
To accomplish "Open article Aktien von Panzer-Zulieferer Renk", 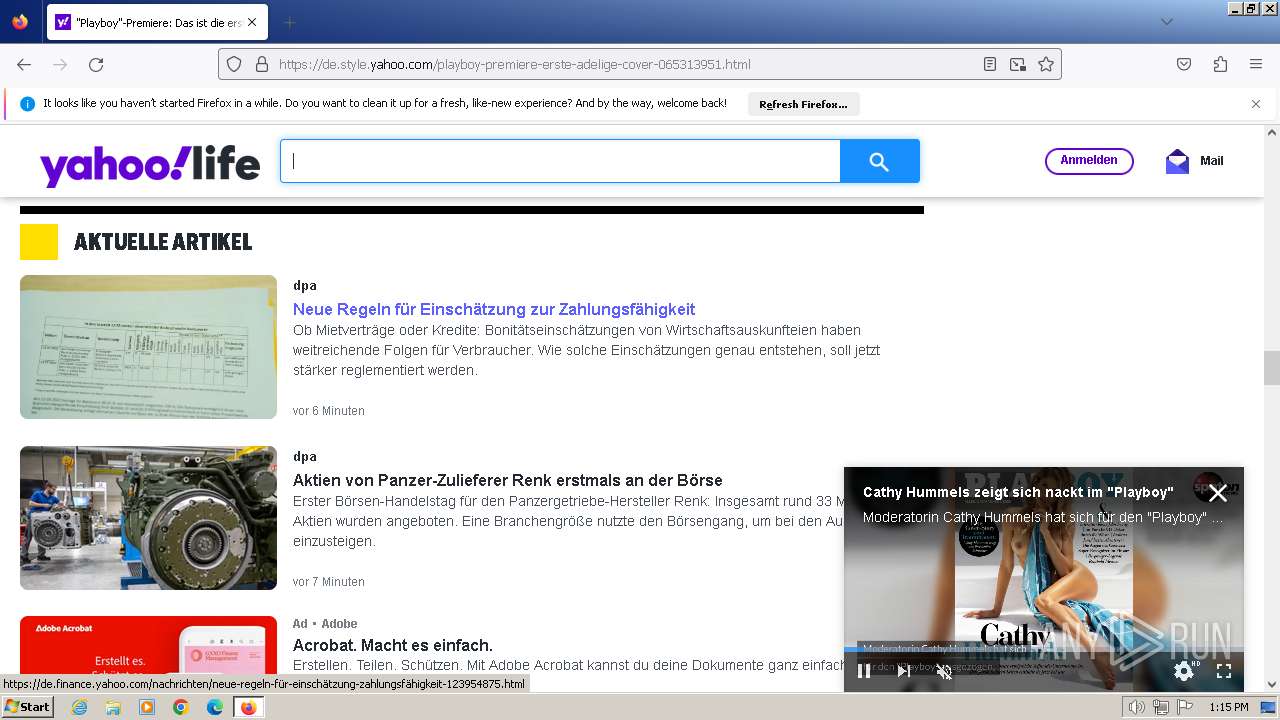I will [508, 480].
